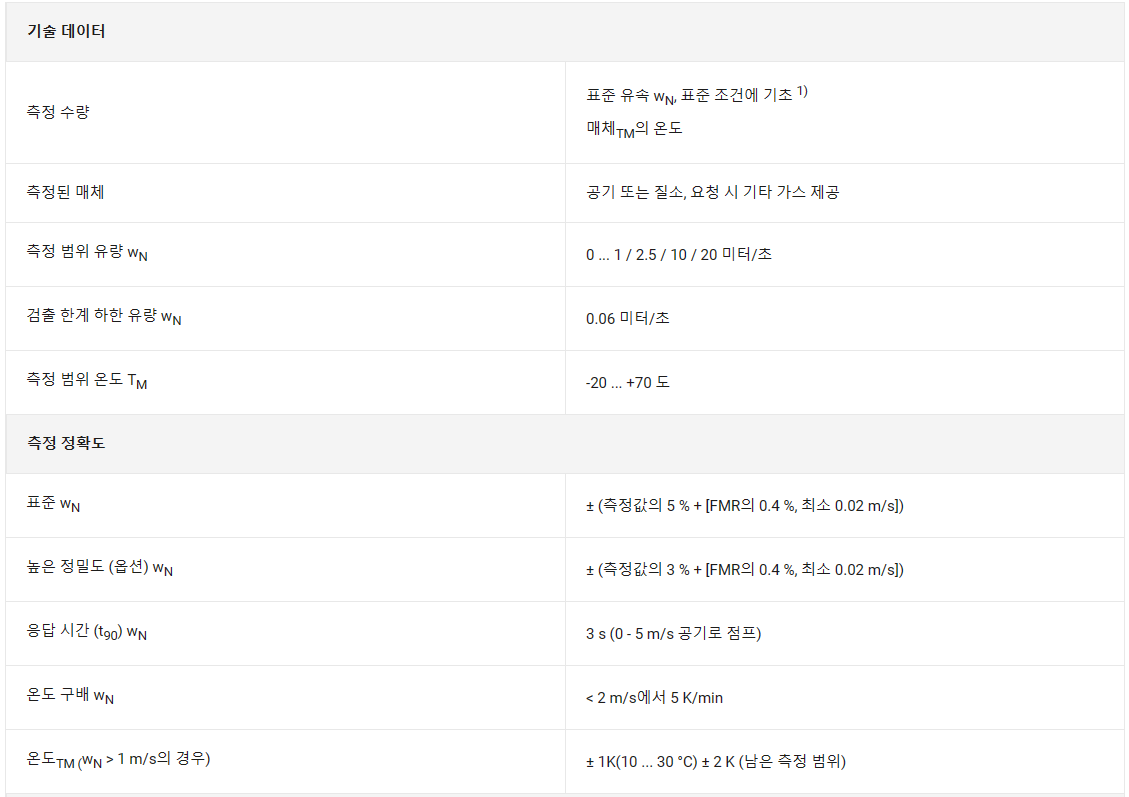Click the 측정 범위 온도 TM label
1129x797 pixels.
pyautogui.click(x=87, y=382)
